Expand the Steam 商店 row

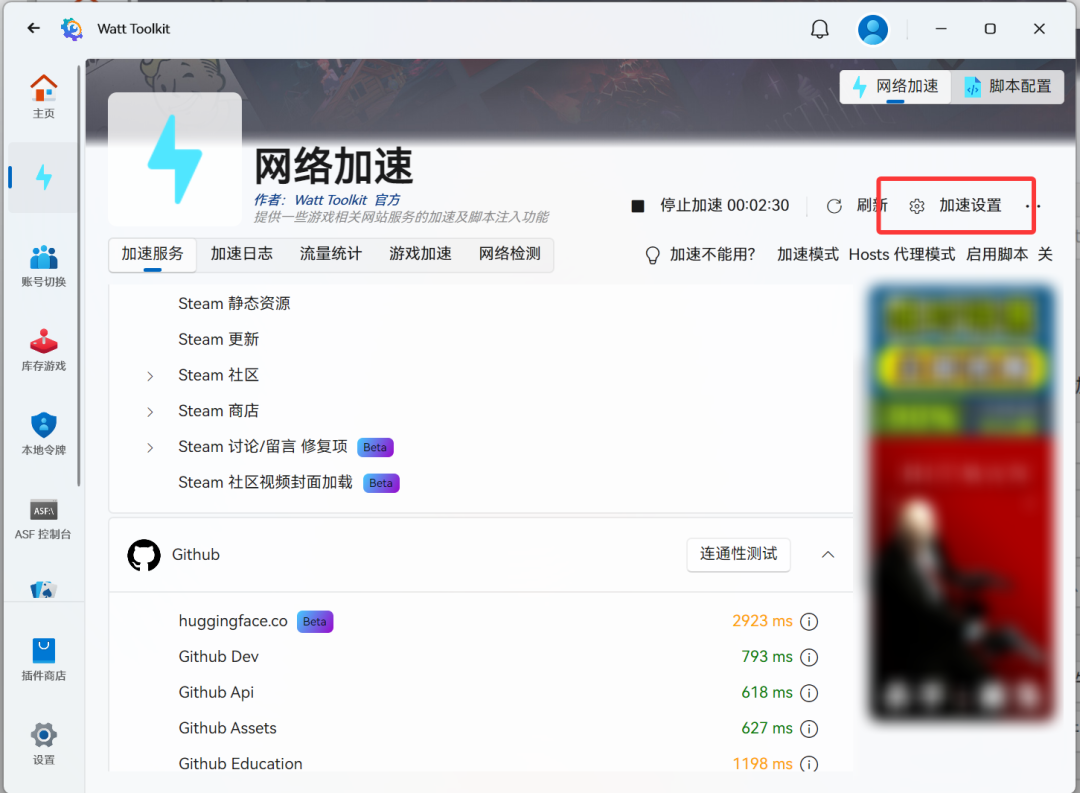(150, 412)
